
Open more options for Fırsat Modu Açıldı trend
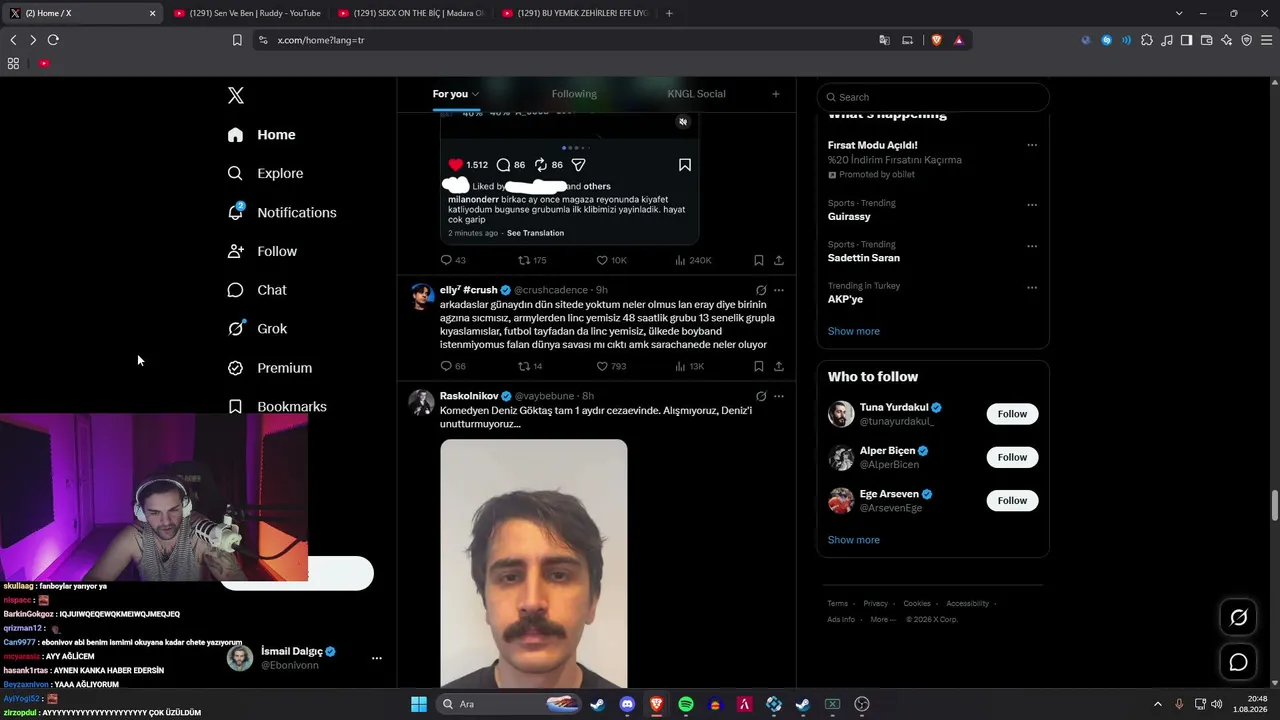click(1032, 145)
